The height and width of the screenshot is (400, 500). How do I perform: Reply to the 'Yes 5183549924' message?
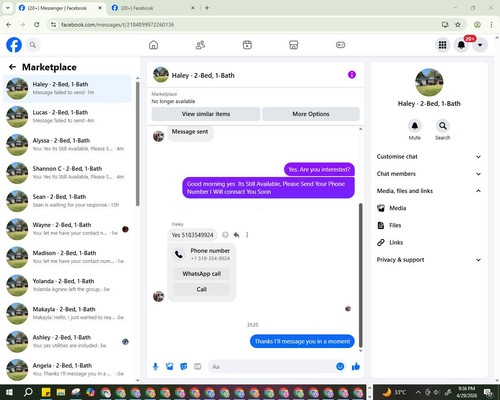(x=236, y=235)
